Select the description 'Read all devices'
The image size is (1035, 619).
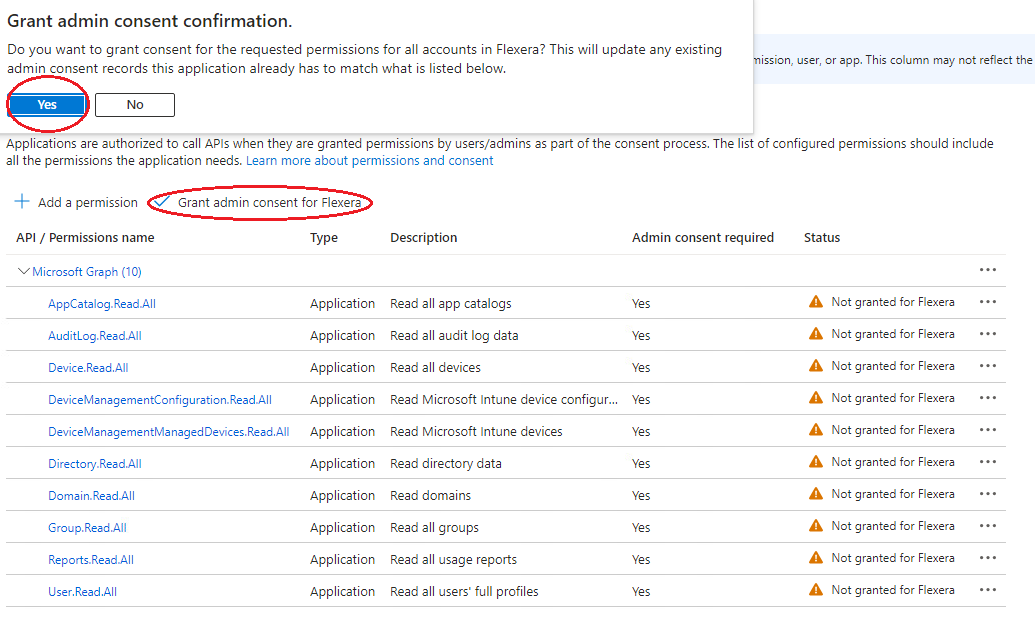click(436, 368)
